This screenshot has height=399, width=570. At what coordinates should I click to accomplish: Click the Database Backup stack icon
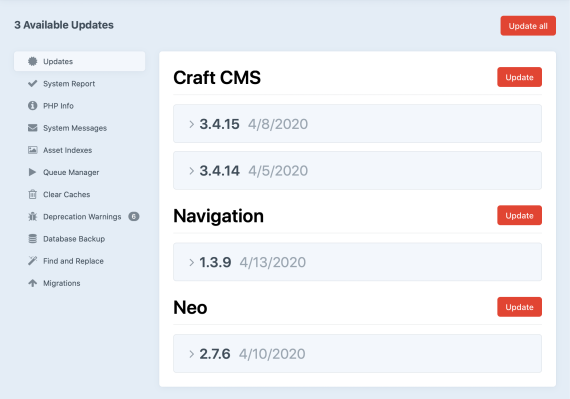click(33, 239)
